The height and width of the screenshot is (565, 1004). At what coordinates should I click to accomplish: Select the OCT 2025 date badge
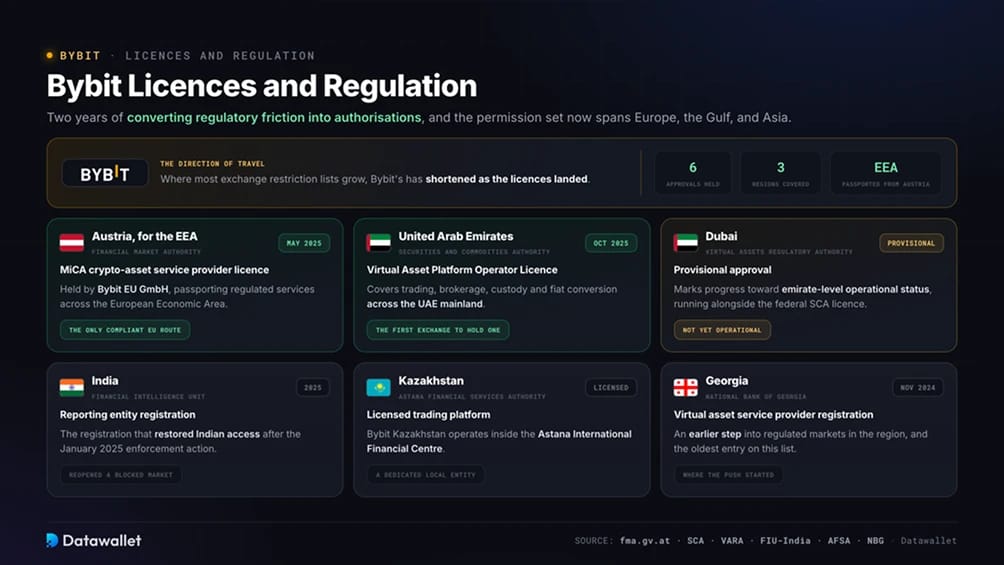[x=611, y=243]
